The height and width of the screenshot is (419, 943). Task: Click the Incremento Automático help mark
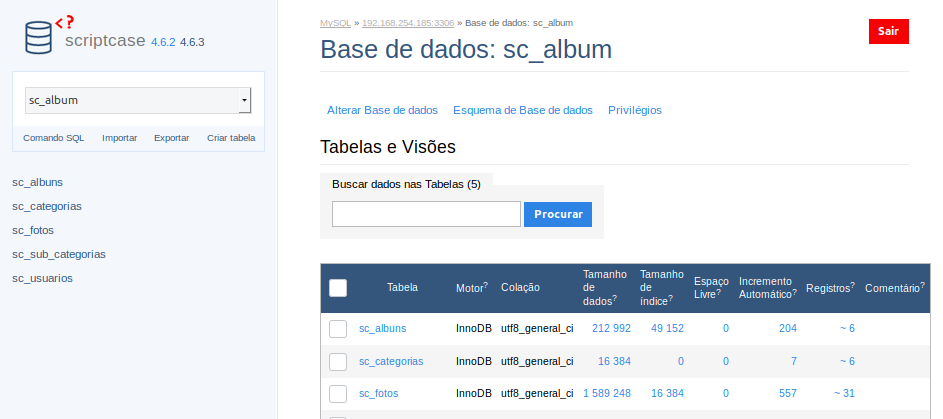click(794, 292)
